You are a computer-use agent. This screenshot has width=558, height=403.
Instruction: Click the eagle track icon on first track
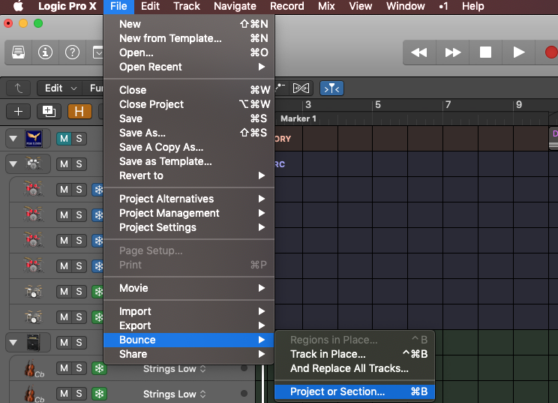(x=33, y=138)
